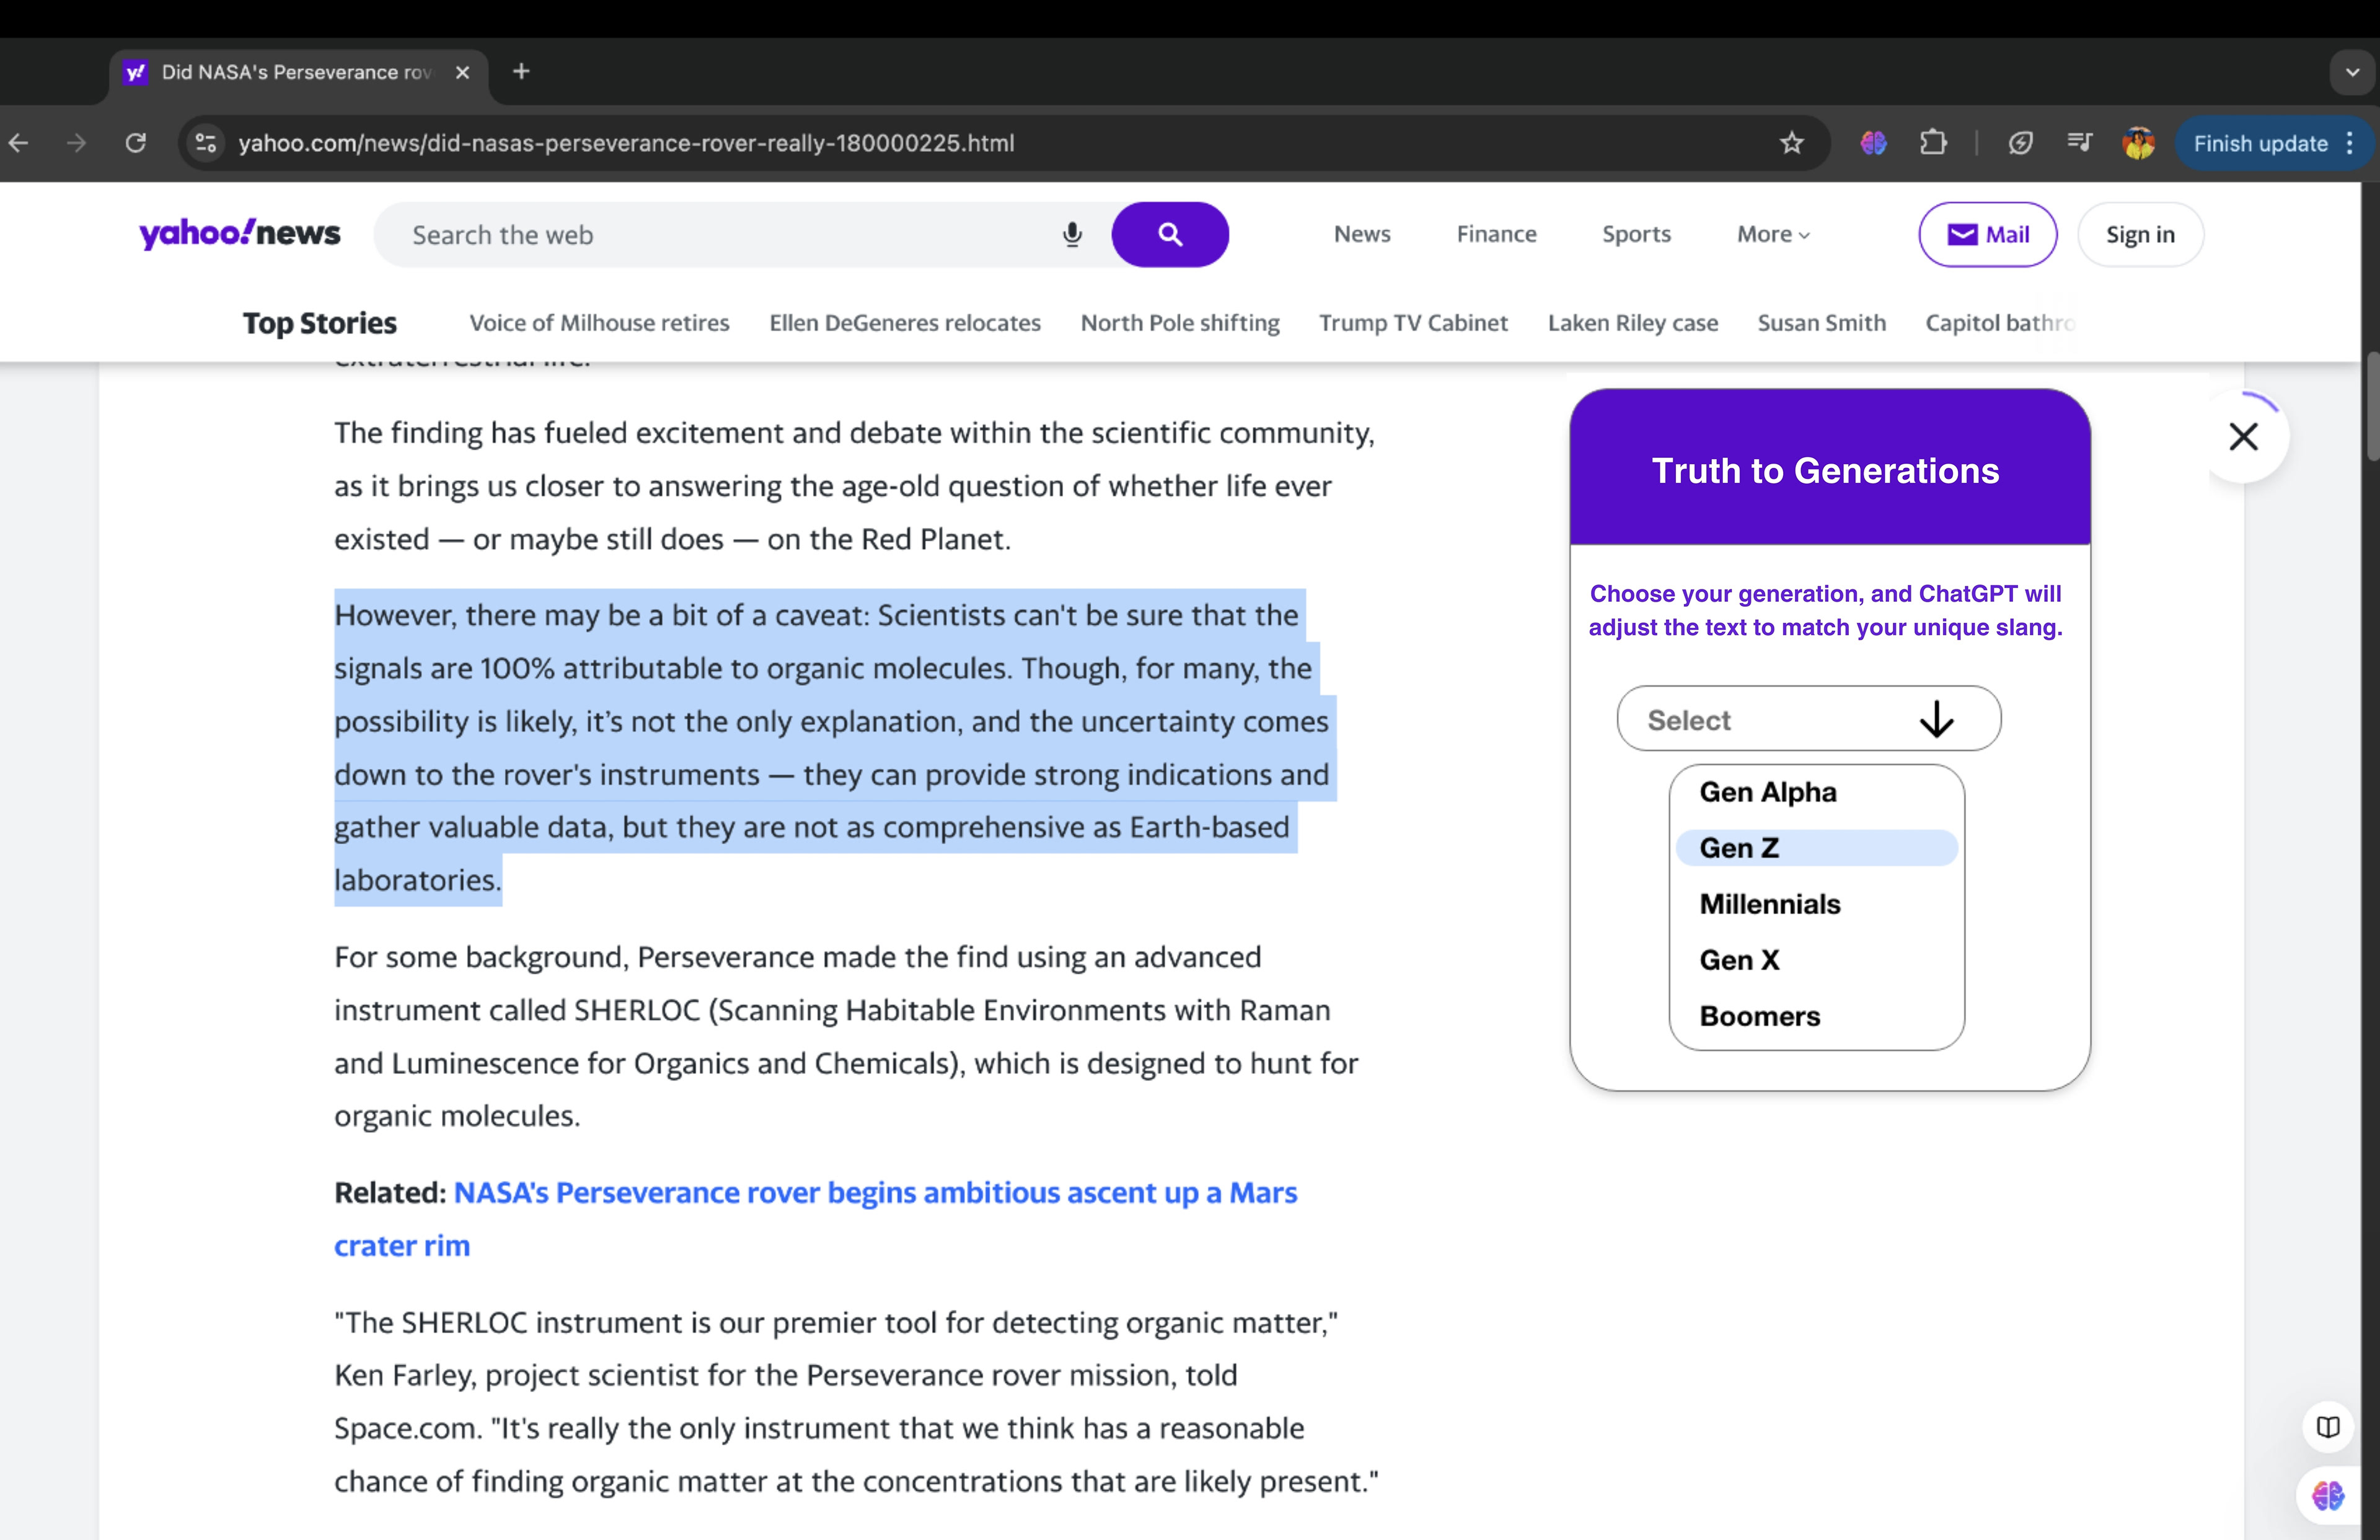The image size is (2380, 1540).
Task: Open the Sports section link
Action: 1636,234
